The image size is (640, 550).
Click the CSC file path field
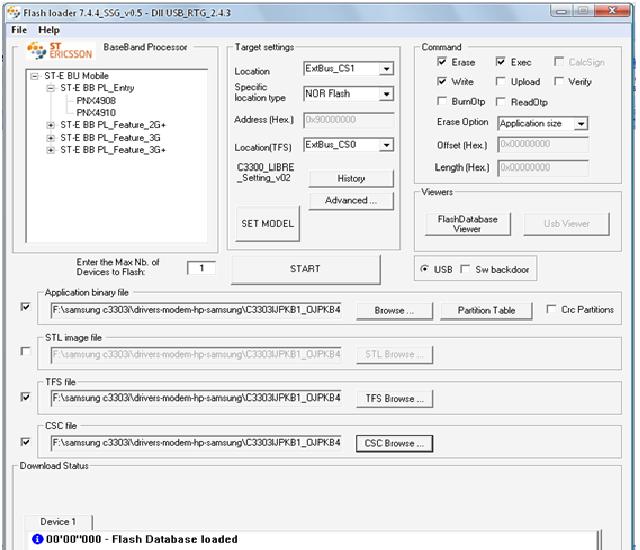[x=196, y=443]
